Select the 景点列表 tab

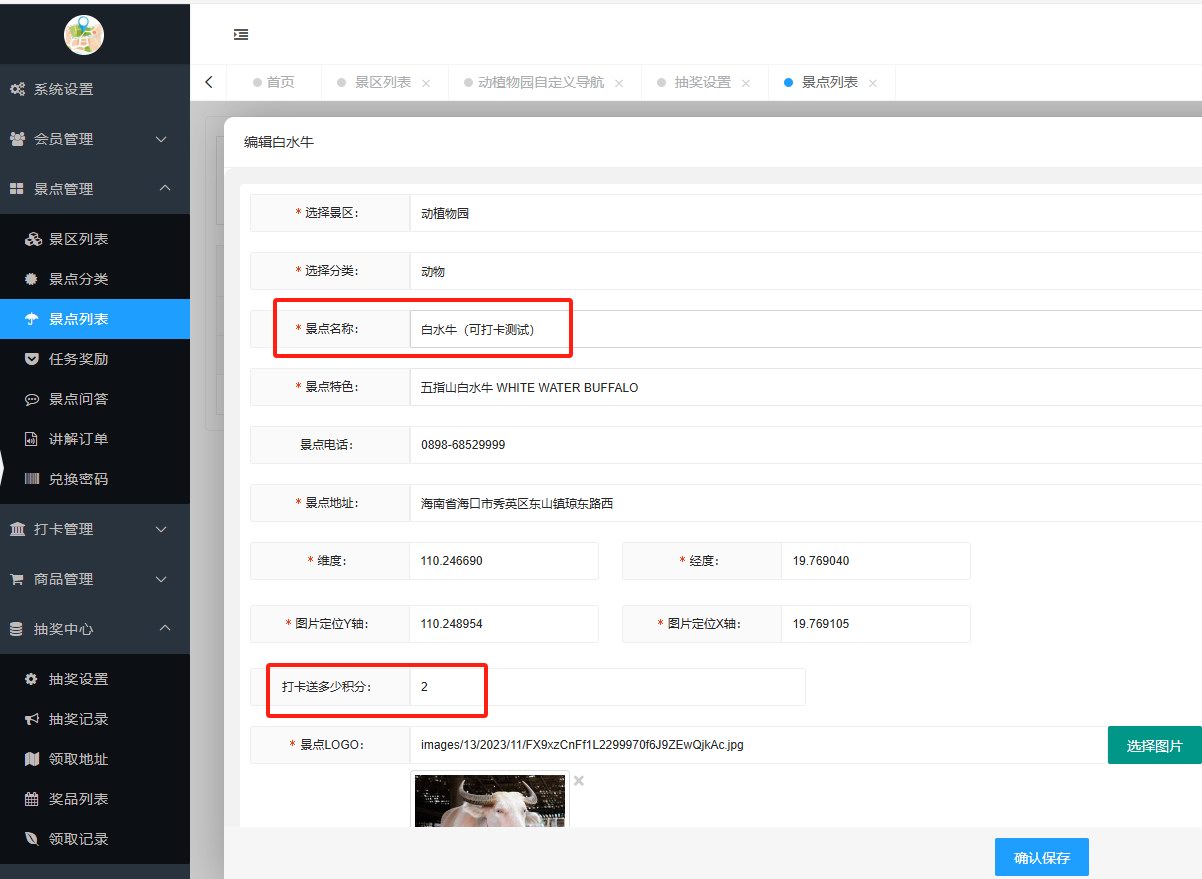point(830,82)
